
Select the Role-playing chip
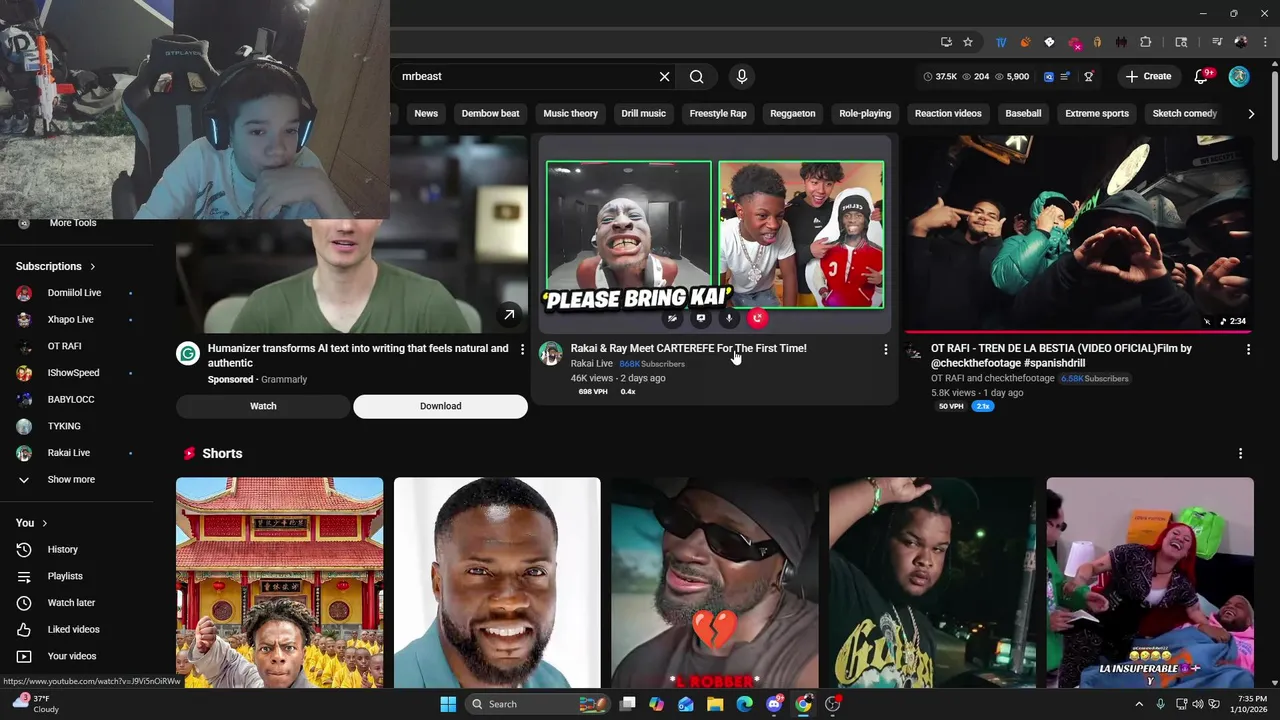coord(865,113)
